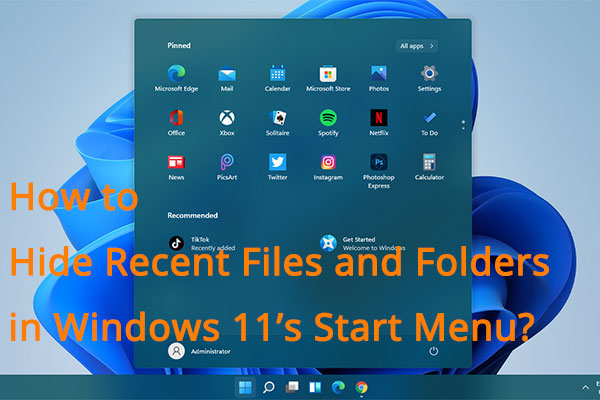Viewport: 600px width, 400px height.
Task: Click the Power button in Start menu
Action: point(434,351)
